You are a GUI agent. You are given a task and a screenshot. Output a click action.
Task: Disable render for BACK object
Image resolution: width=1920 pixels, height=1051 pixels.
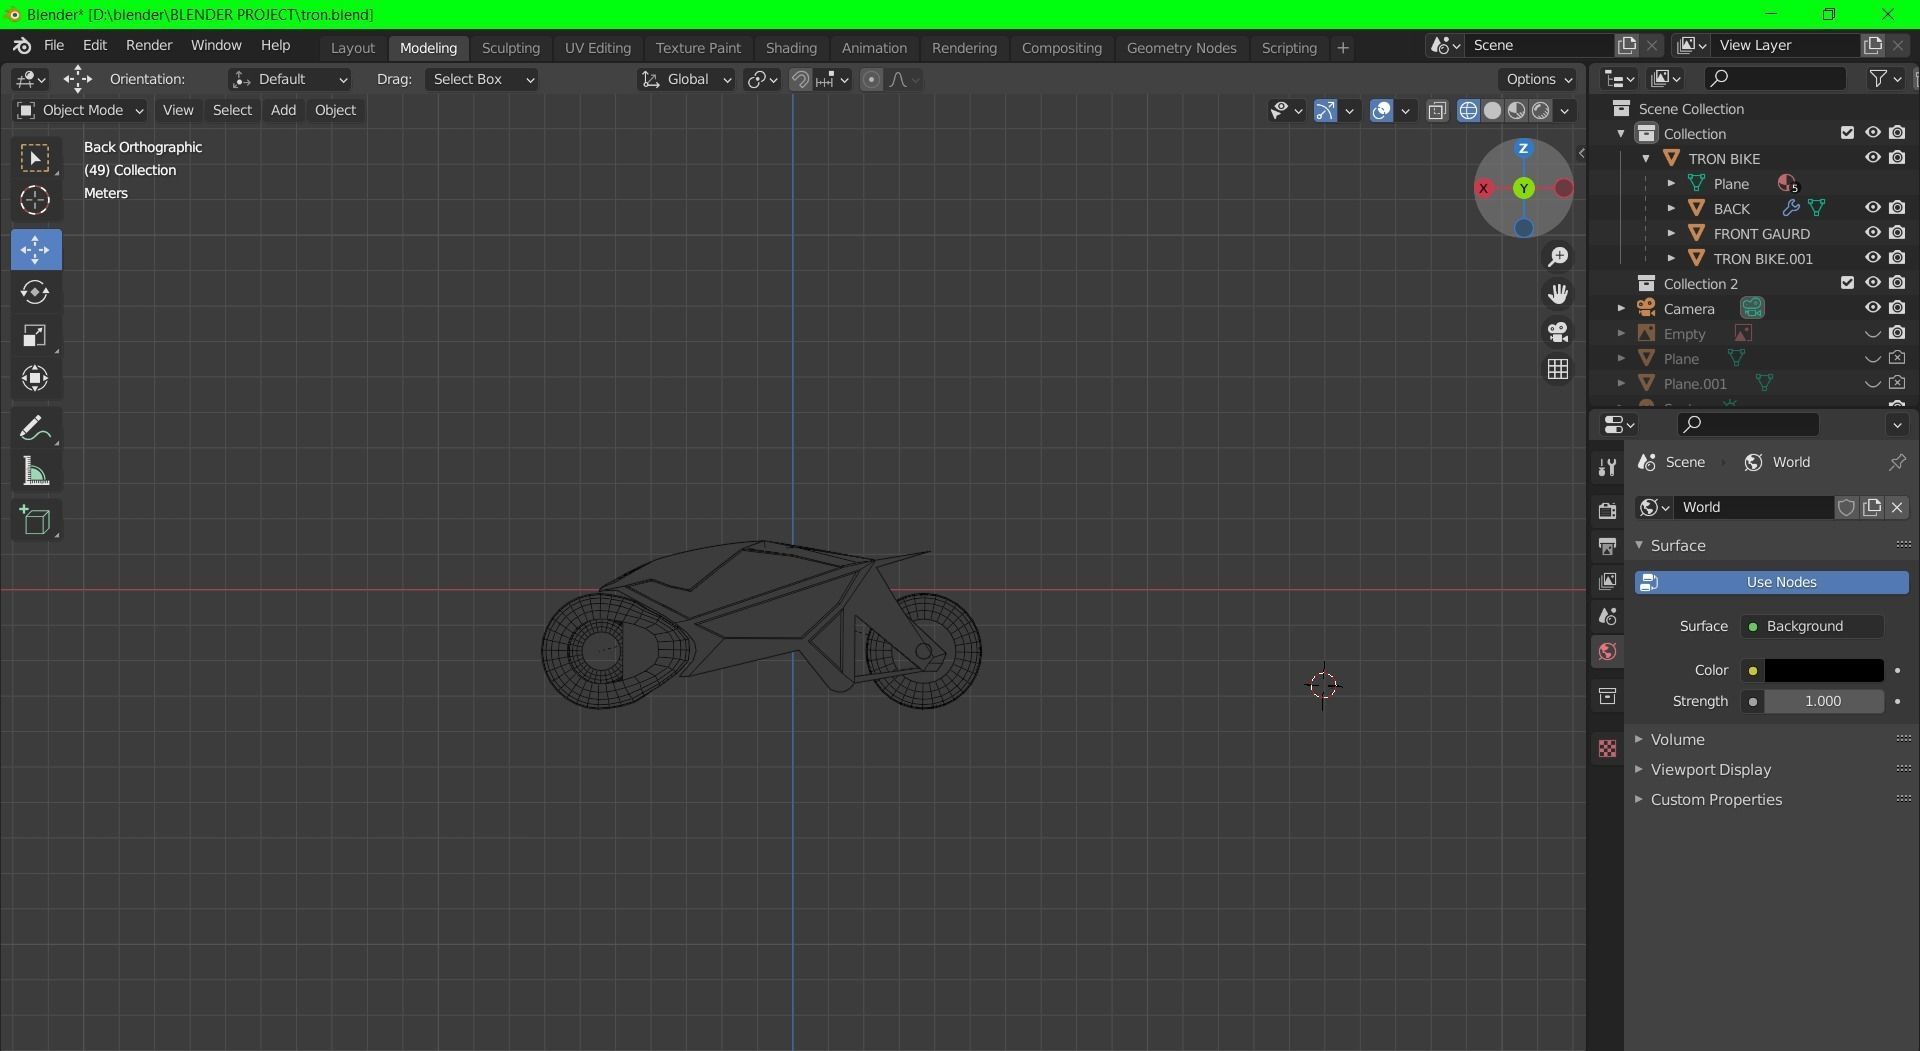[1897, 208]
